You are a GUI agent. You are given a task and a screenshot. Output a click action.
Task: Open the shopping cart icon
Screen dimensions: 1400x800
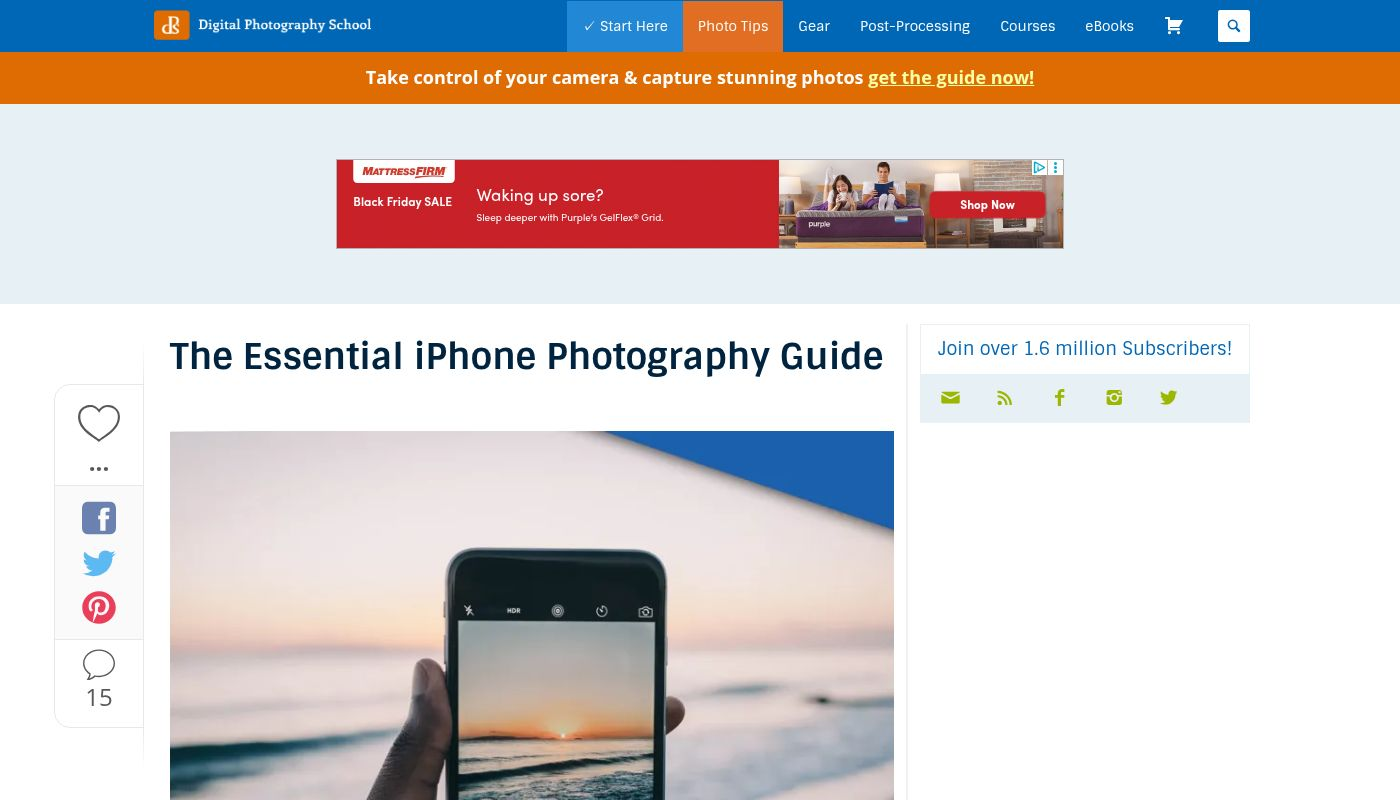(1174, 26)
